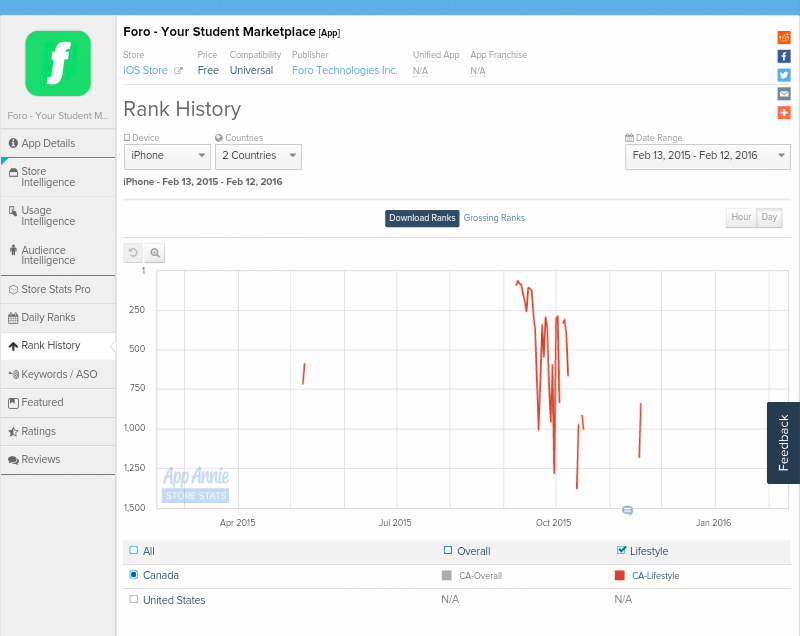This screenshot has width=800, height=636.
Task: Open Audience Intelligence in the sidebar
Action: point(58,255)
